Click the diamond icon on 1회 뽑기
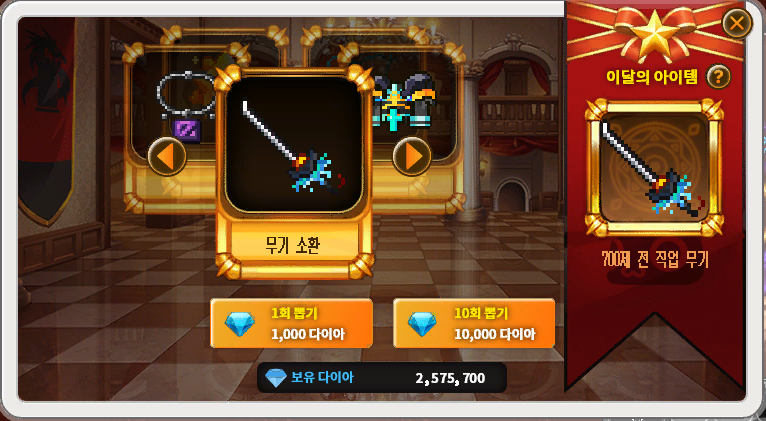The width and height of the screenshot is (766, 421). 240,324
